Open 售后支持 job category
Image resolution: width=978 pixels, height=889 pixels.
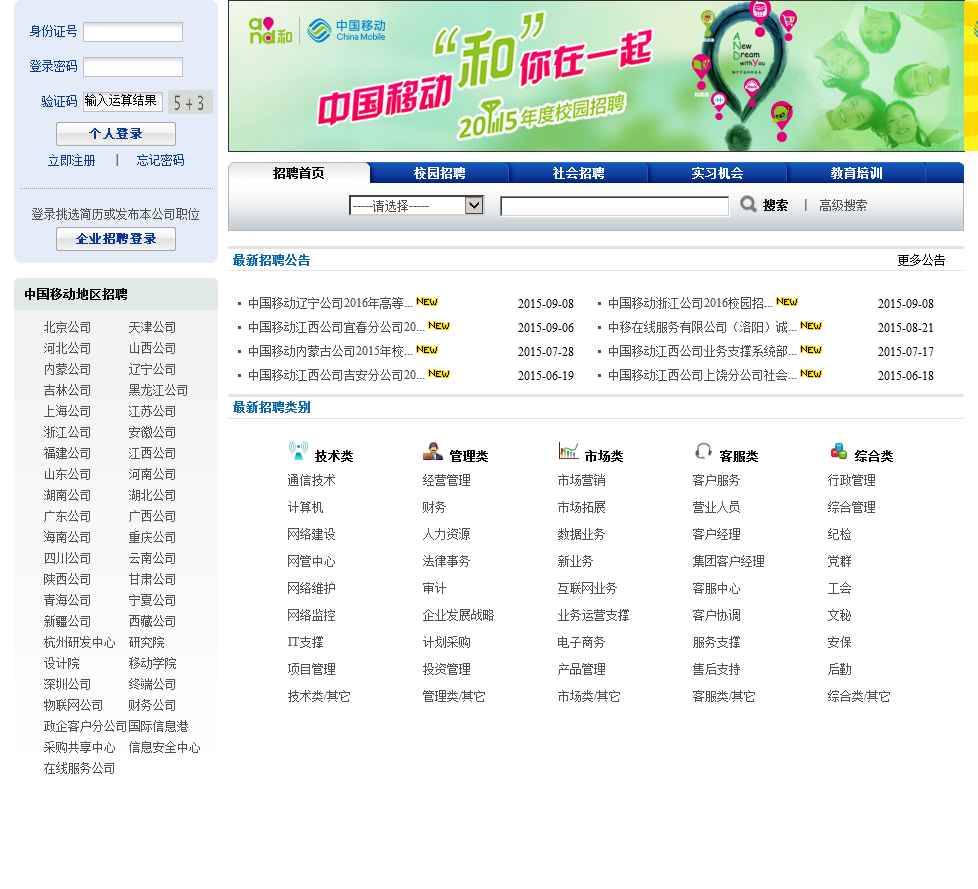(x=716, y=669)
